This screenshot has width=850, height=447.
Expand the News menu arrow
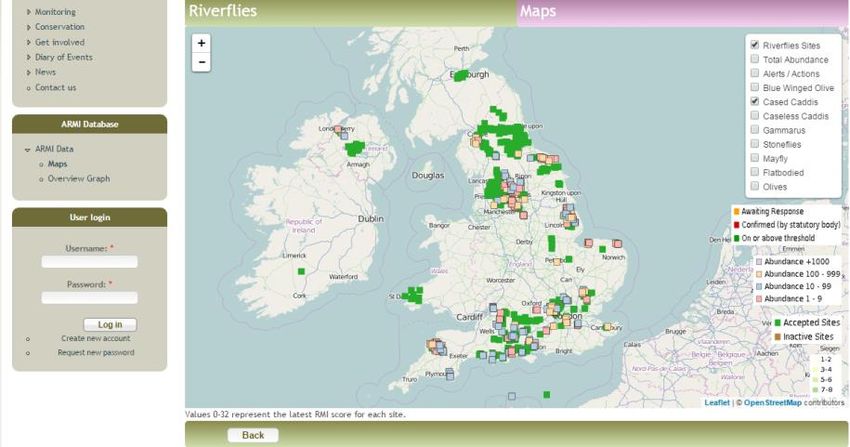pos(28,72)
